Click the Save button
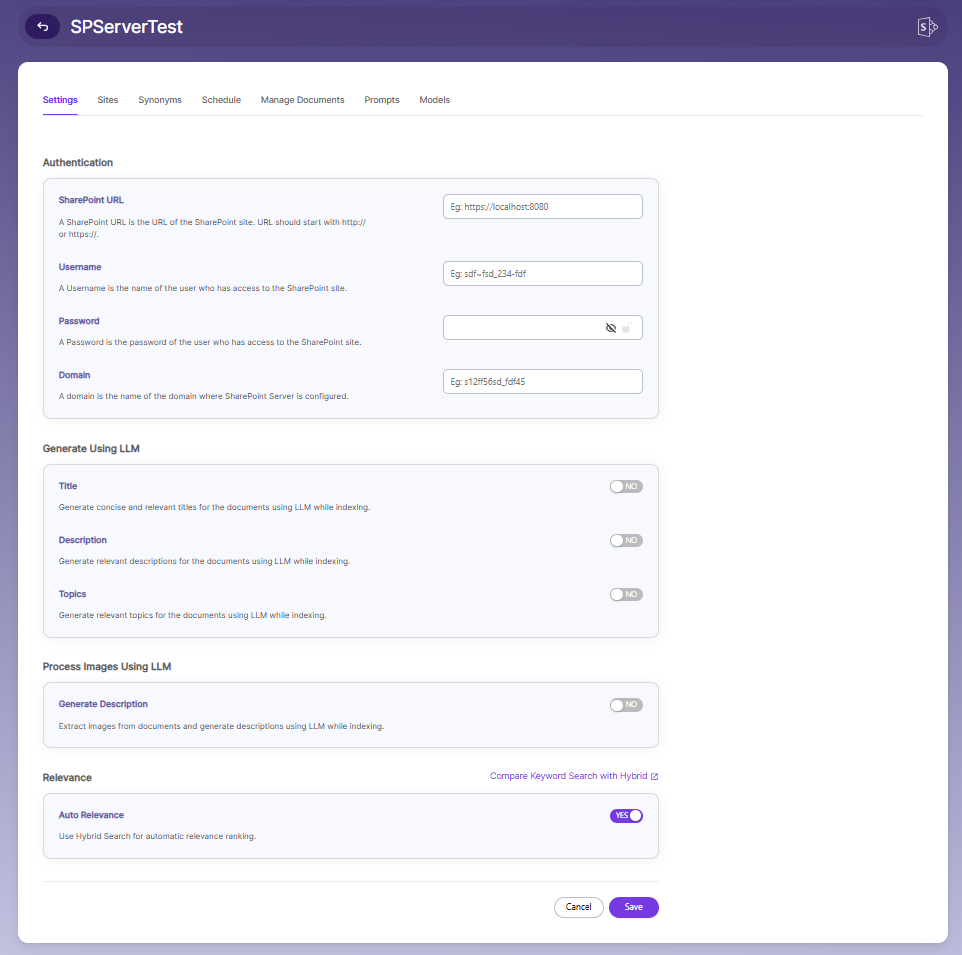Viewport: 962px width, 955px height. point(634,907)
